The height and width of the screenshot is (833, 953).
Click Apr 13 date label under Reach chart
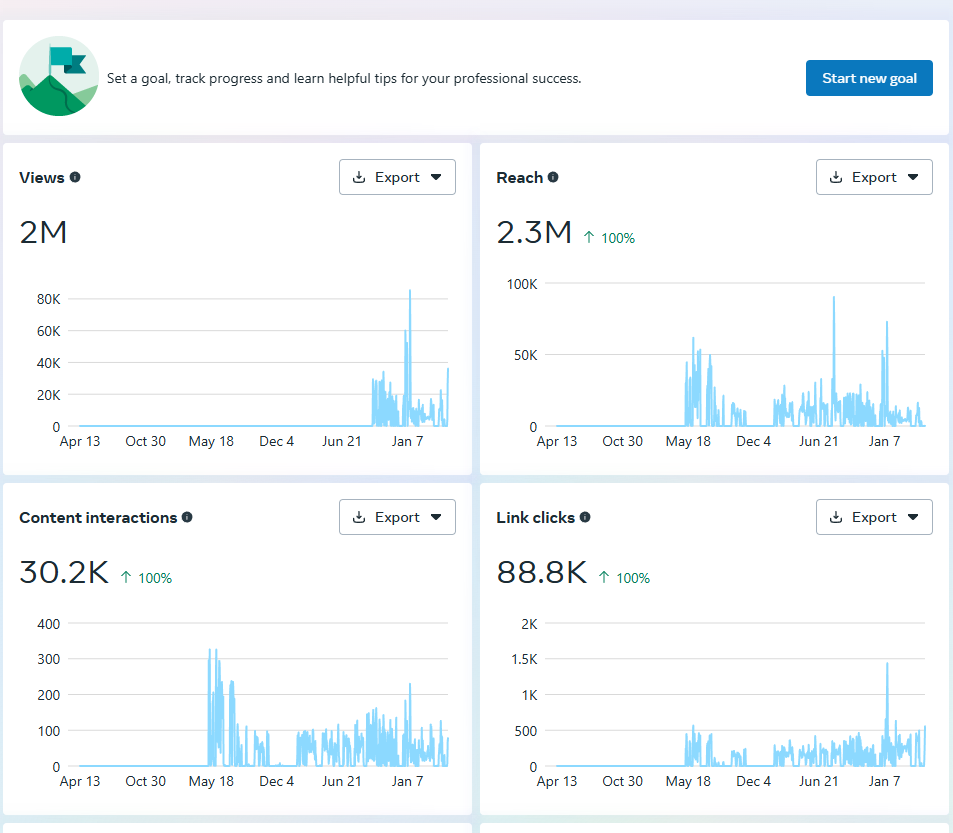557,441
